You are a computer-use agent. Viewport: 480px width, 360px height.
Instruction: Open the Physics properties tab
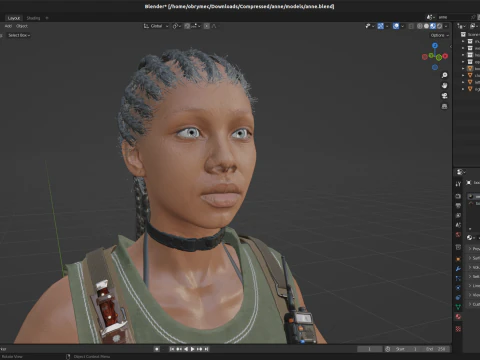[x=458, y=288]
